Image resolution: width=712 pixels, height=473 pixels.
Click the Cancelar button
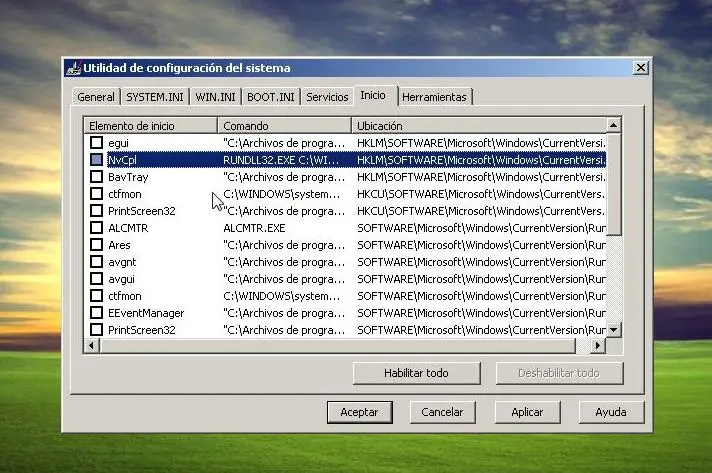[442, 412]
